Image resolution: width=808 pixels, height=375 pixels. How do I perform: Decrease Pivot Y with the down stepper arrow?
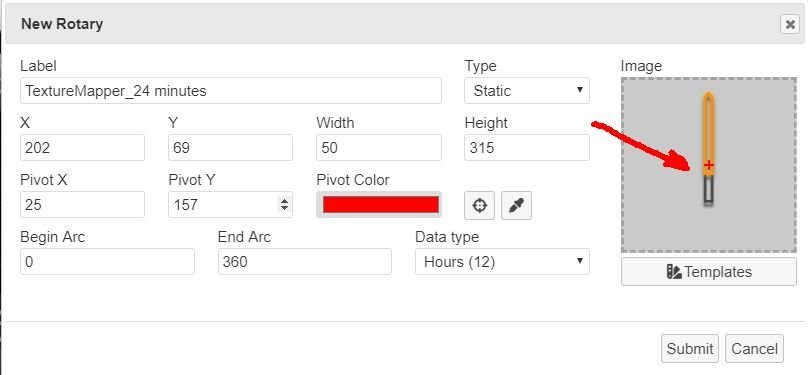click(x=284, y=209)
